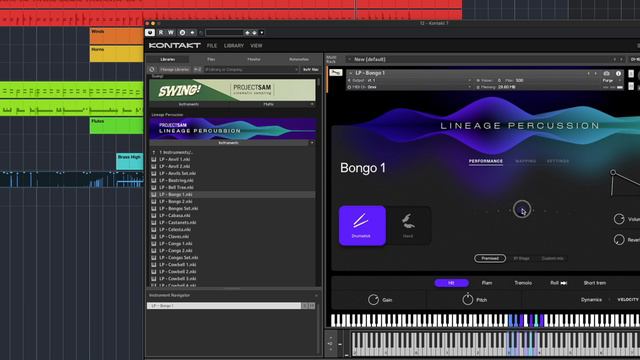The width and height of the screenshot is (640, 360).
Task: Click the instrument wrench (edit) icon
Action: (336, 73)
